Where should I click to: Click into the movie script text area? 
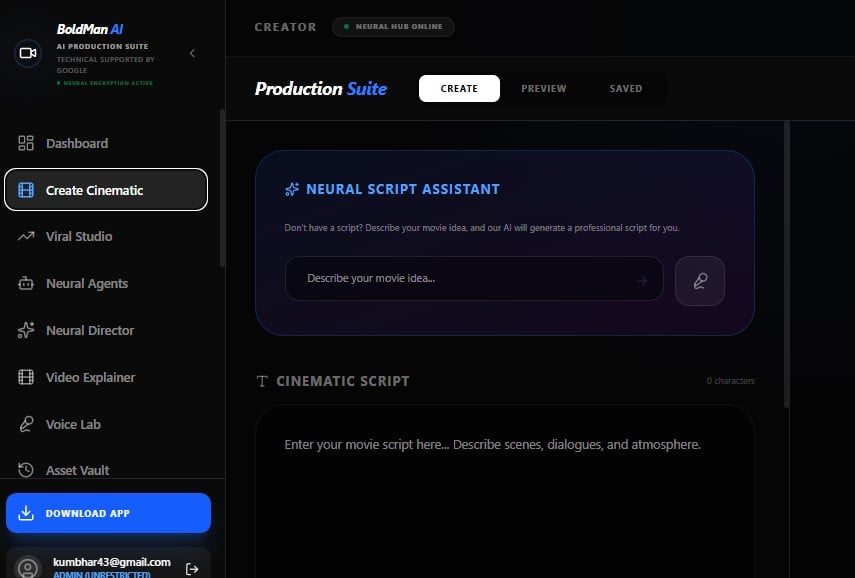[x=505, y=491]
